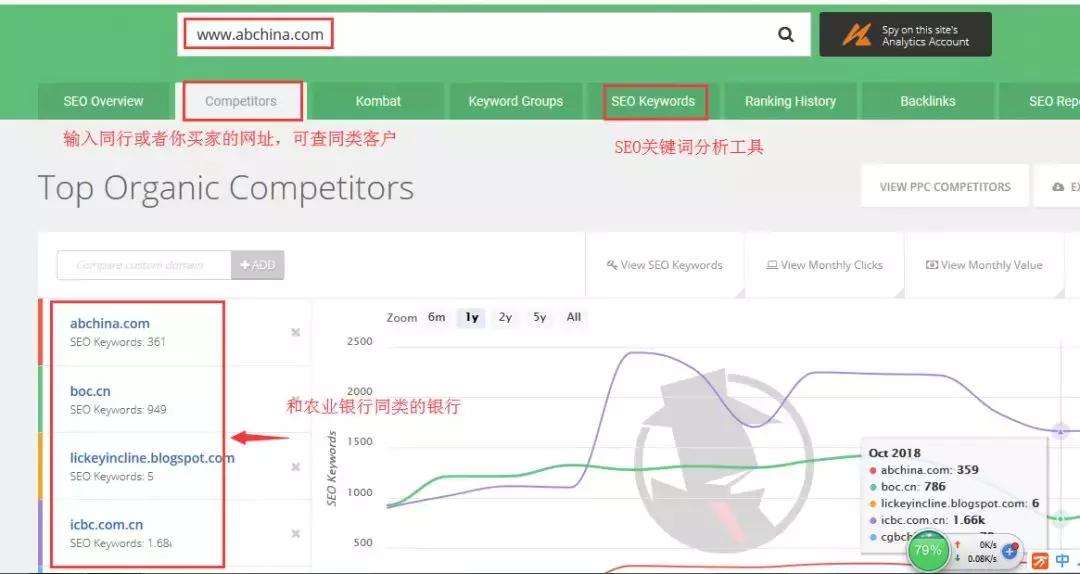The width and height of the screenshot is (1080, 574).
Task: Click the purple icbc.com.cn data point on chart
Action: (x=1061, y=431)
